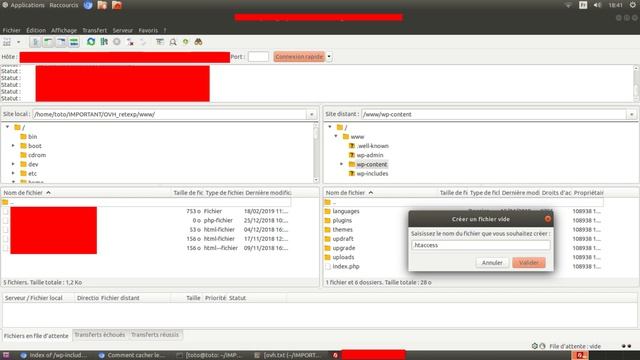Open the Connexion rapide history dropdown
The image size is (640, 360).
point(329,57)
